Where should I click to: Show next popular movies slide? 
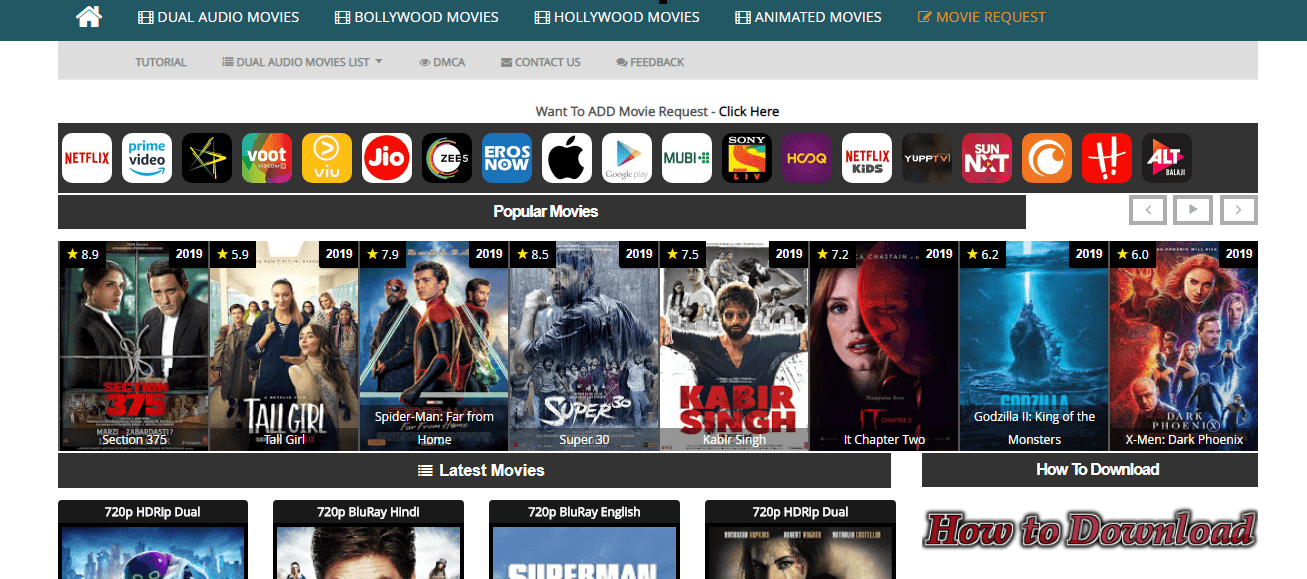click(1239, 210)
